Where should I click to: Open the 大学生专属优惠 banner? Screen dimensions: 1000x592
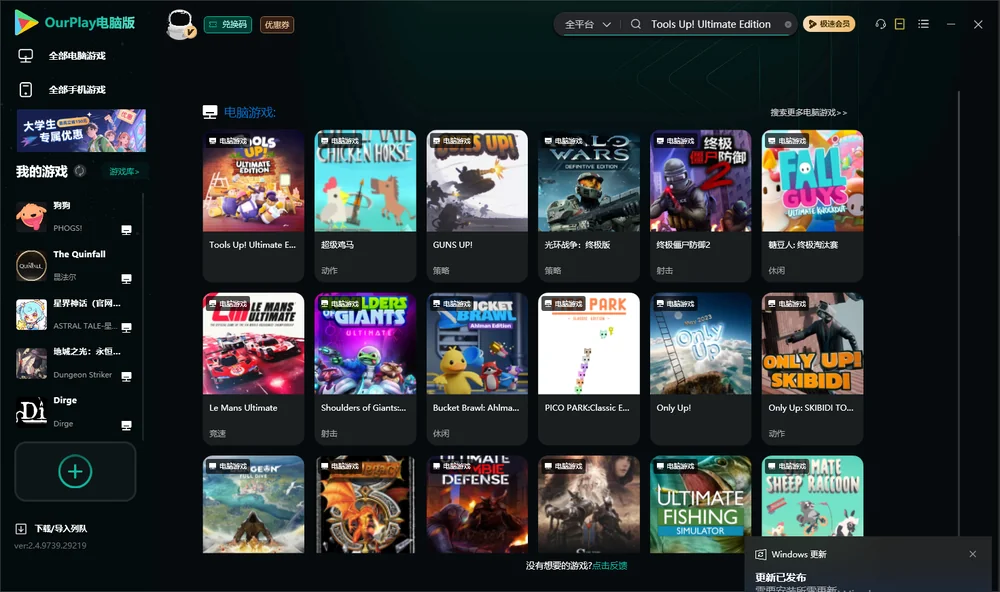tap(81, 130)
